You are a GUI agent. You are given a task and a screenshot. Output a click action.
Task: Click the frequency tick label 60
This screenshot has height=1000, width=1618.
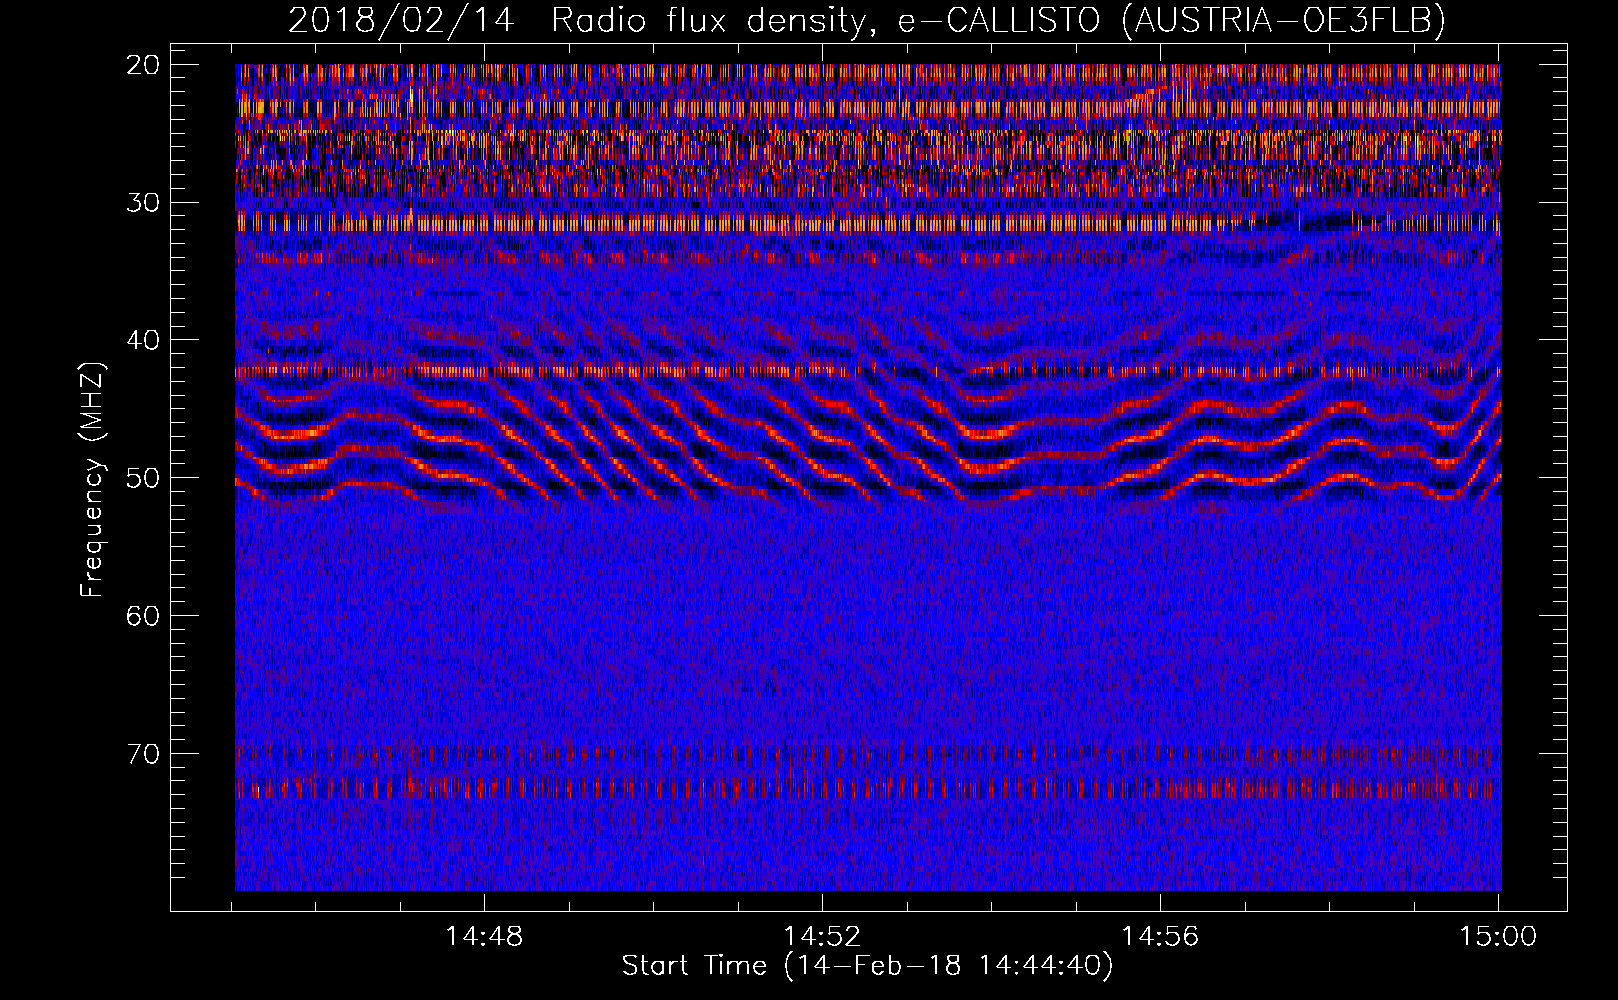coord(144,616)
